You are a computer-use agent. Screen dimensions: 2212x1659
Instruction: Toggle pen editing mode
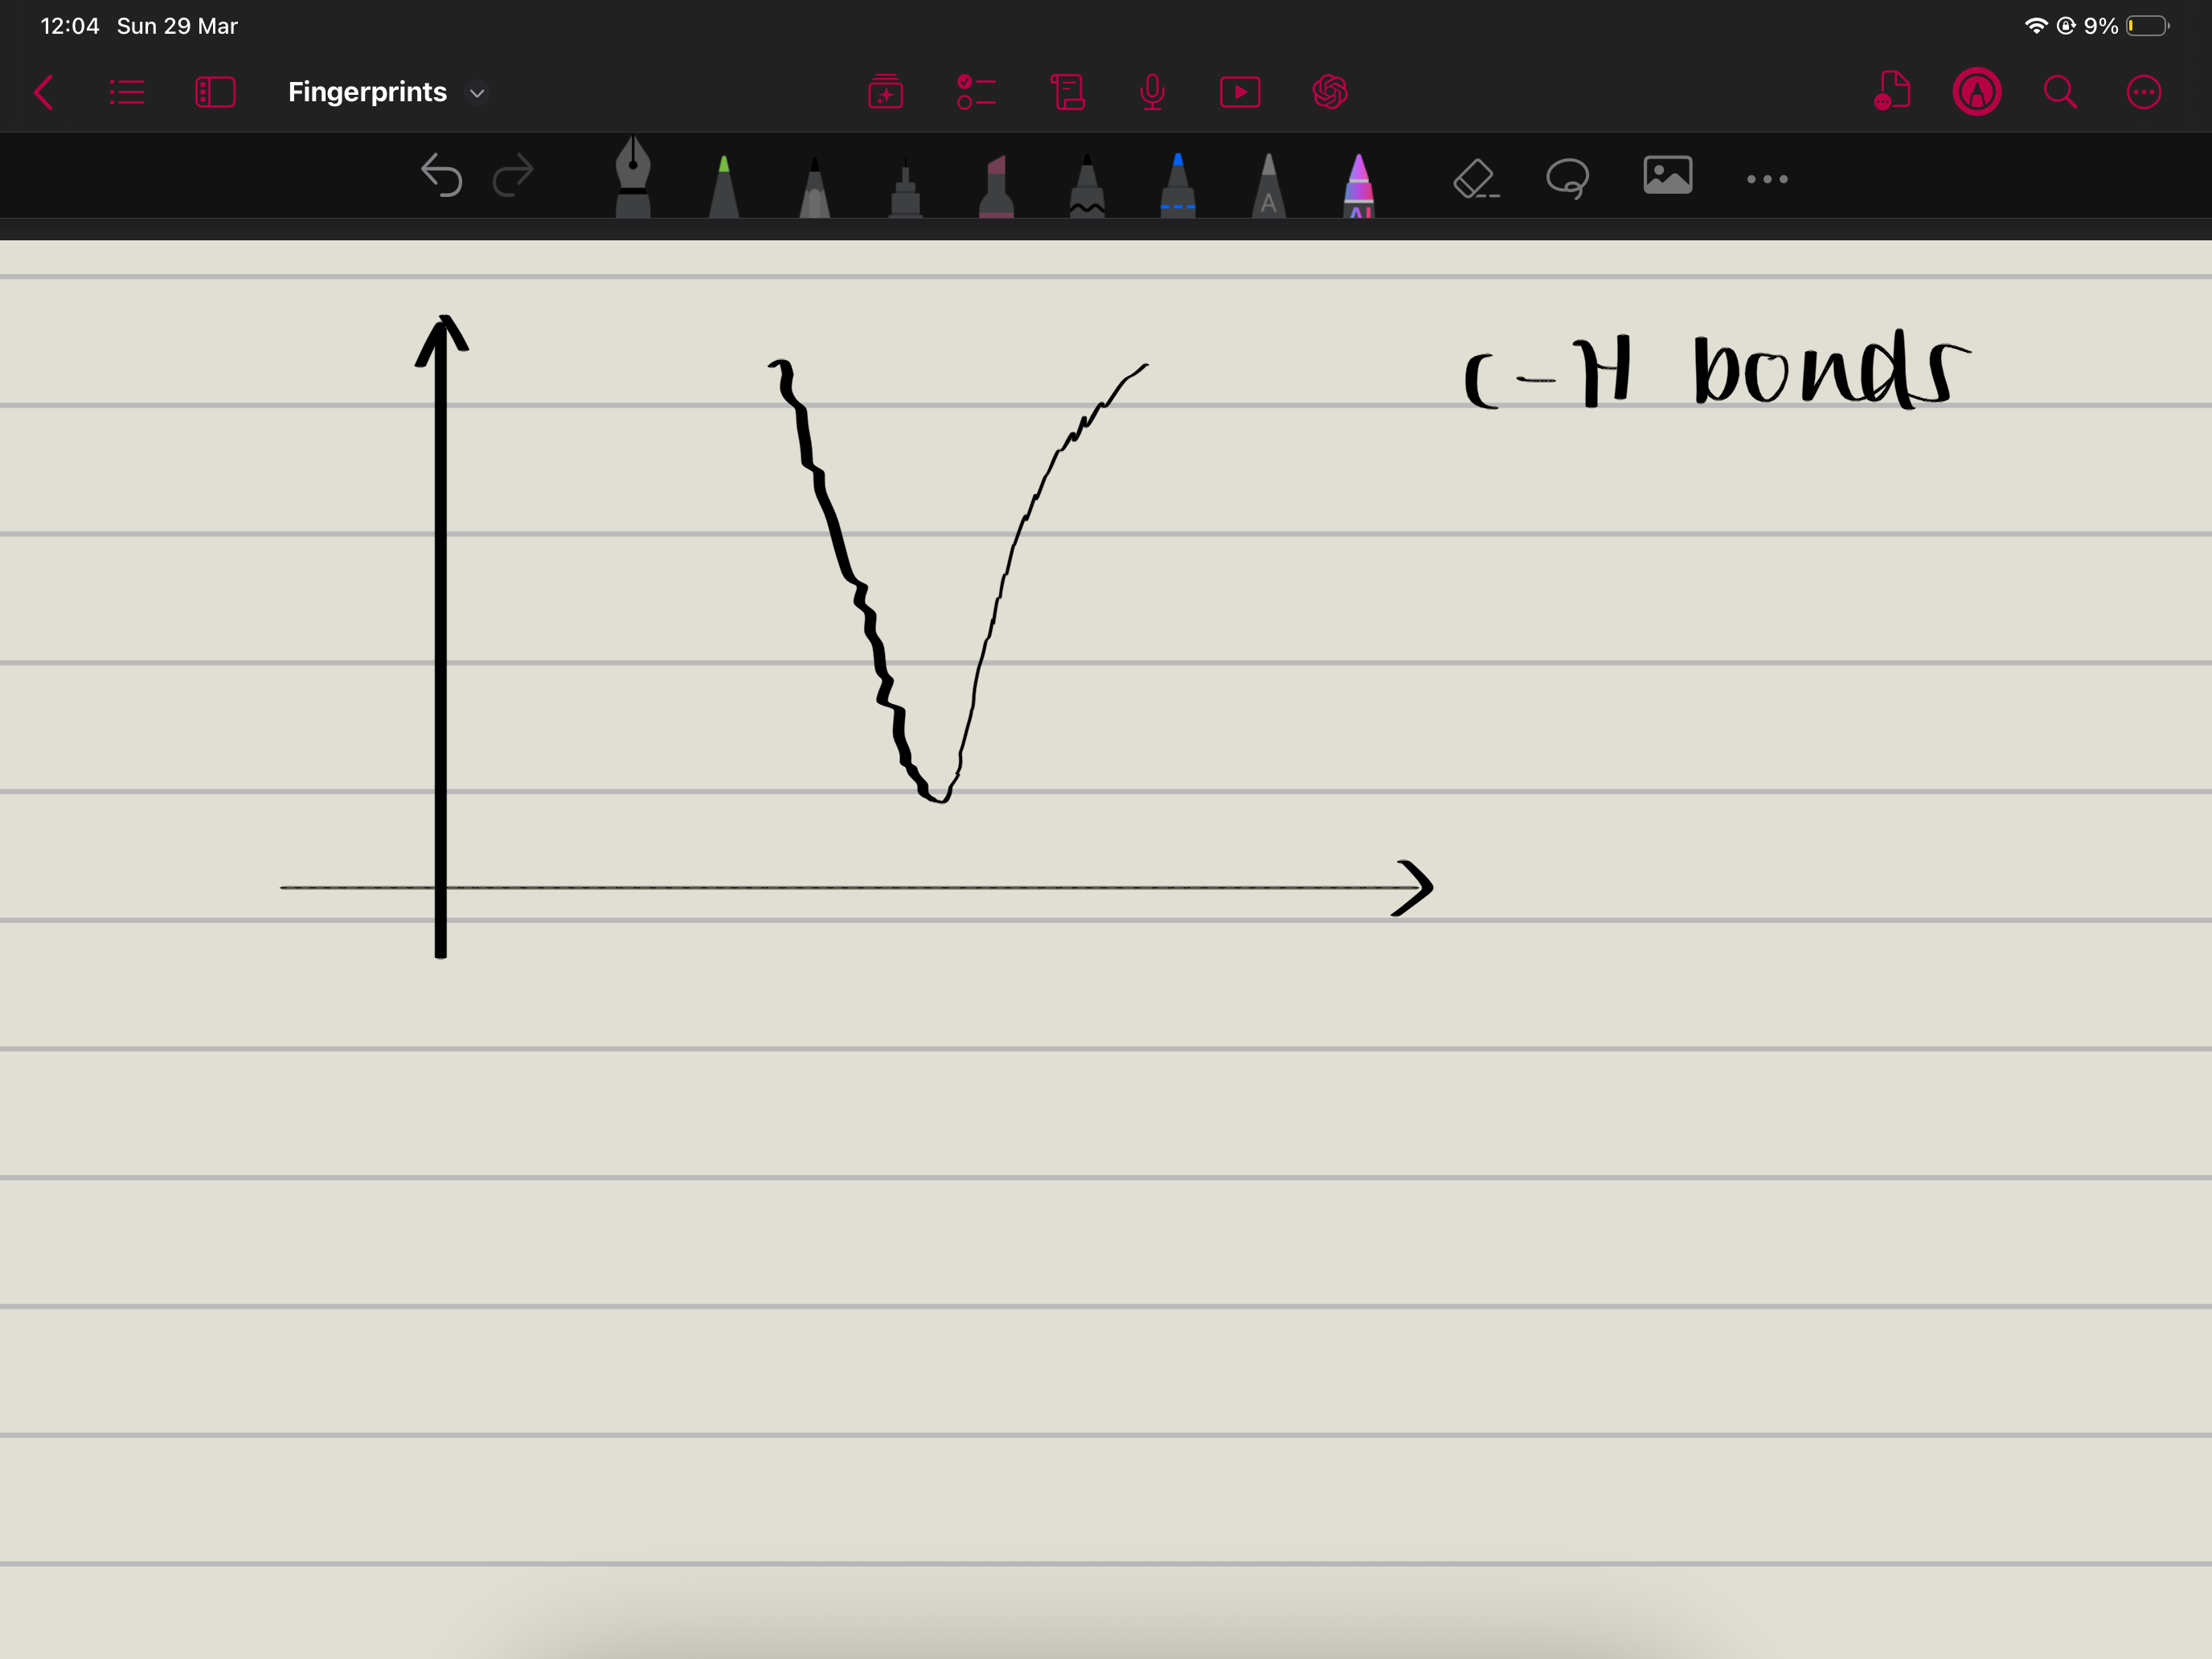pos(1976,92)
